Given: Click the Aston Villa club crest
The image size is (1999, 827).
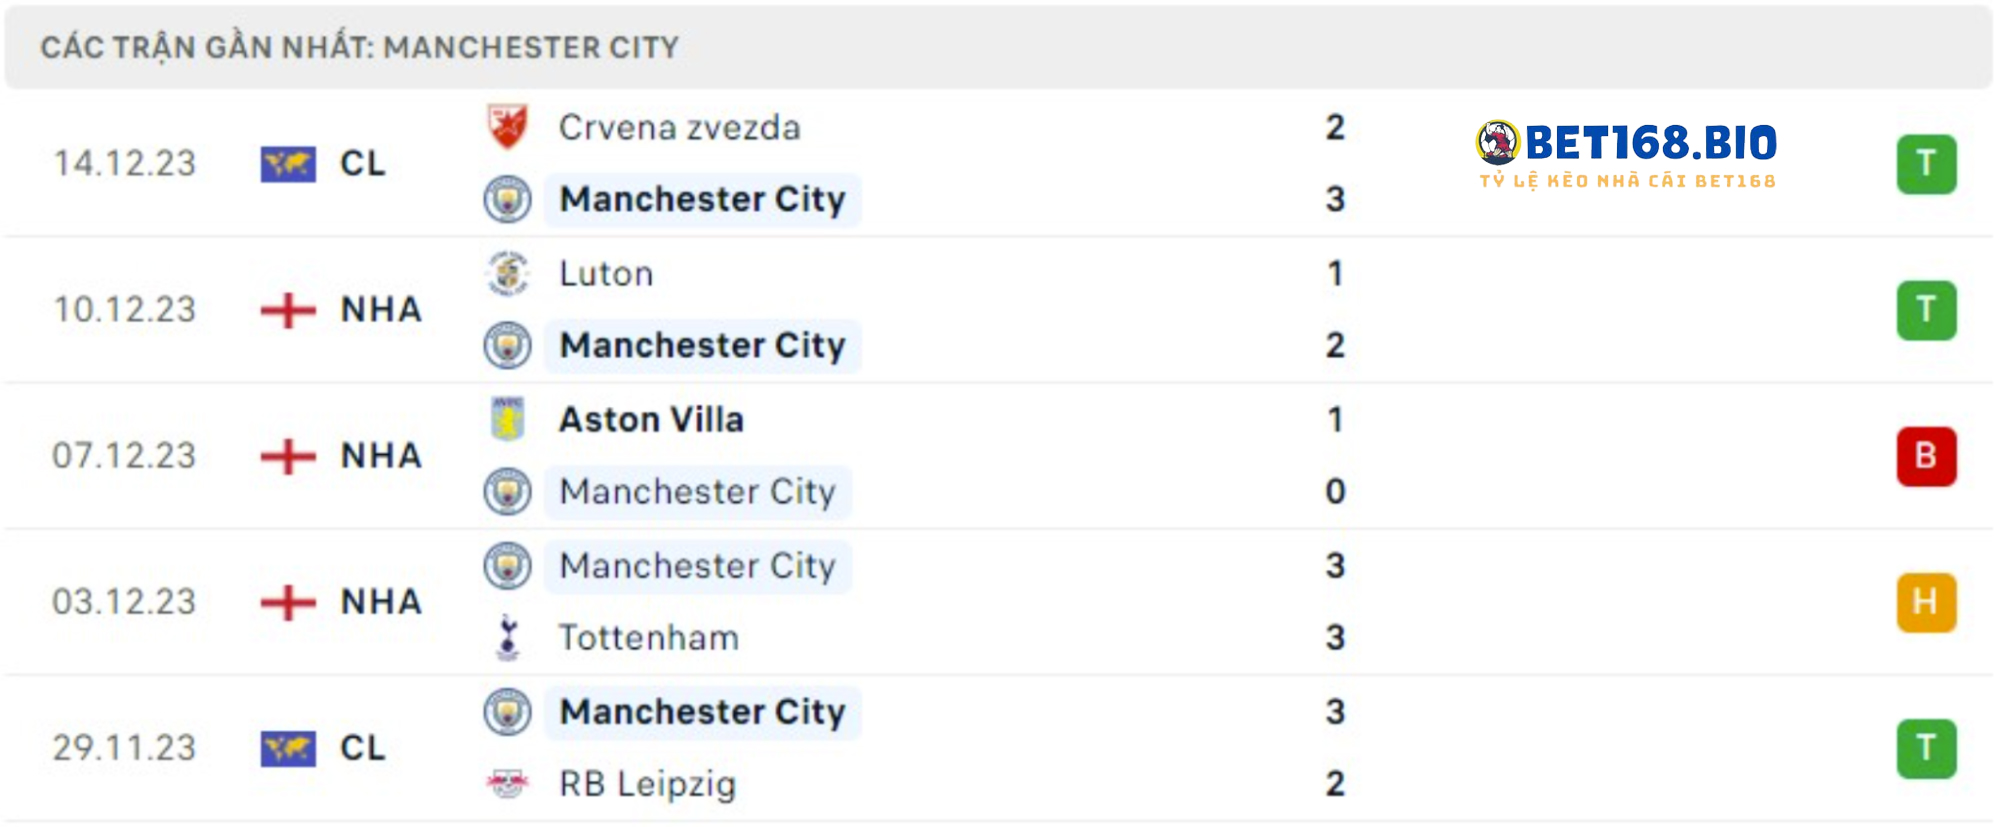Looking at the screenshot, I should coord(507,419).
